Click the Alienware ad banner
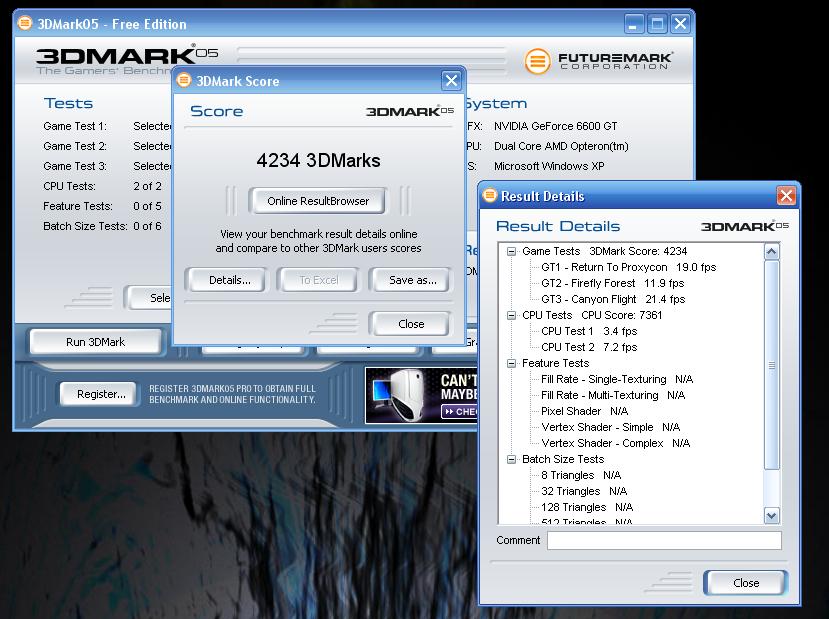This screenshot has height=619, width=829. click(x=421, y=395)
